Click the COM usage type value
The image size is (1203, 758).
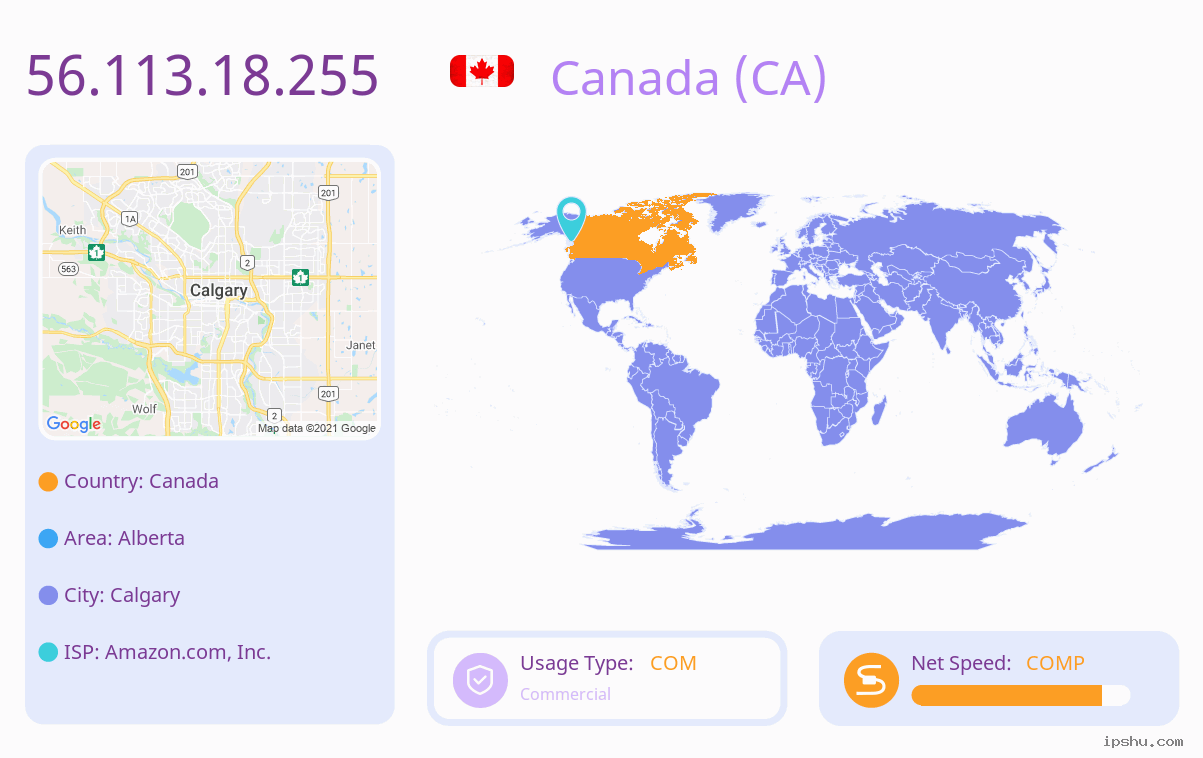point(673,663)
